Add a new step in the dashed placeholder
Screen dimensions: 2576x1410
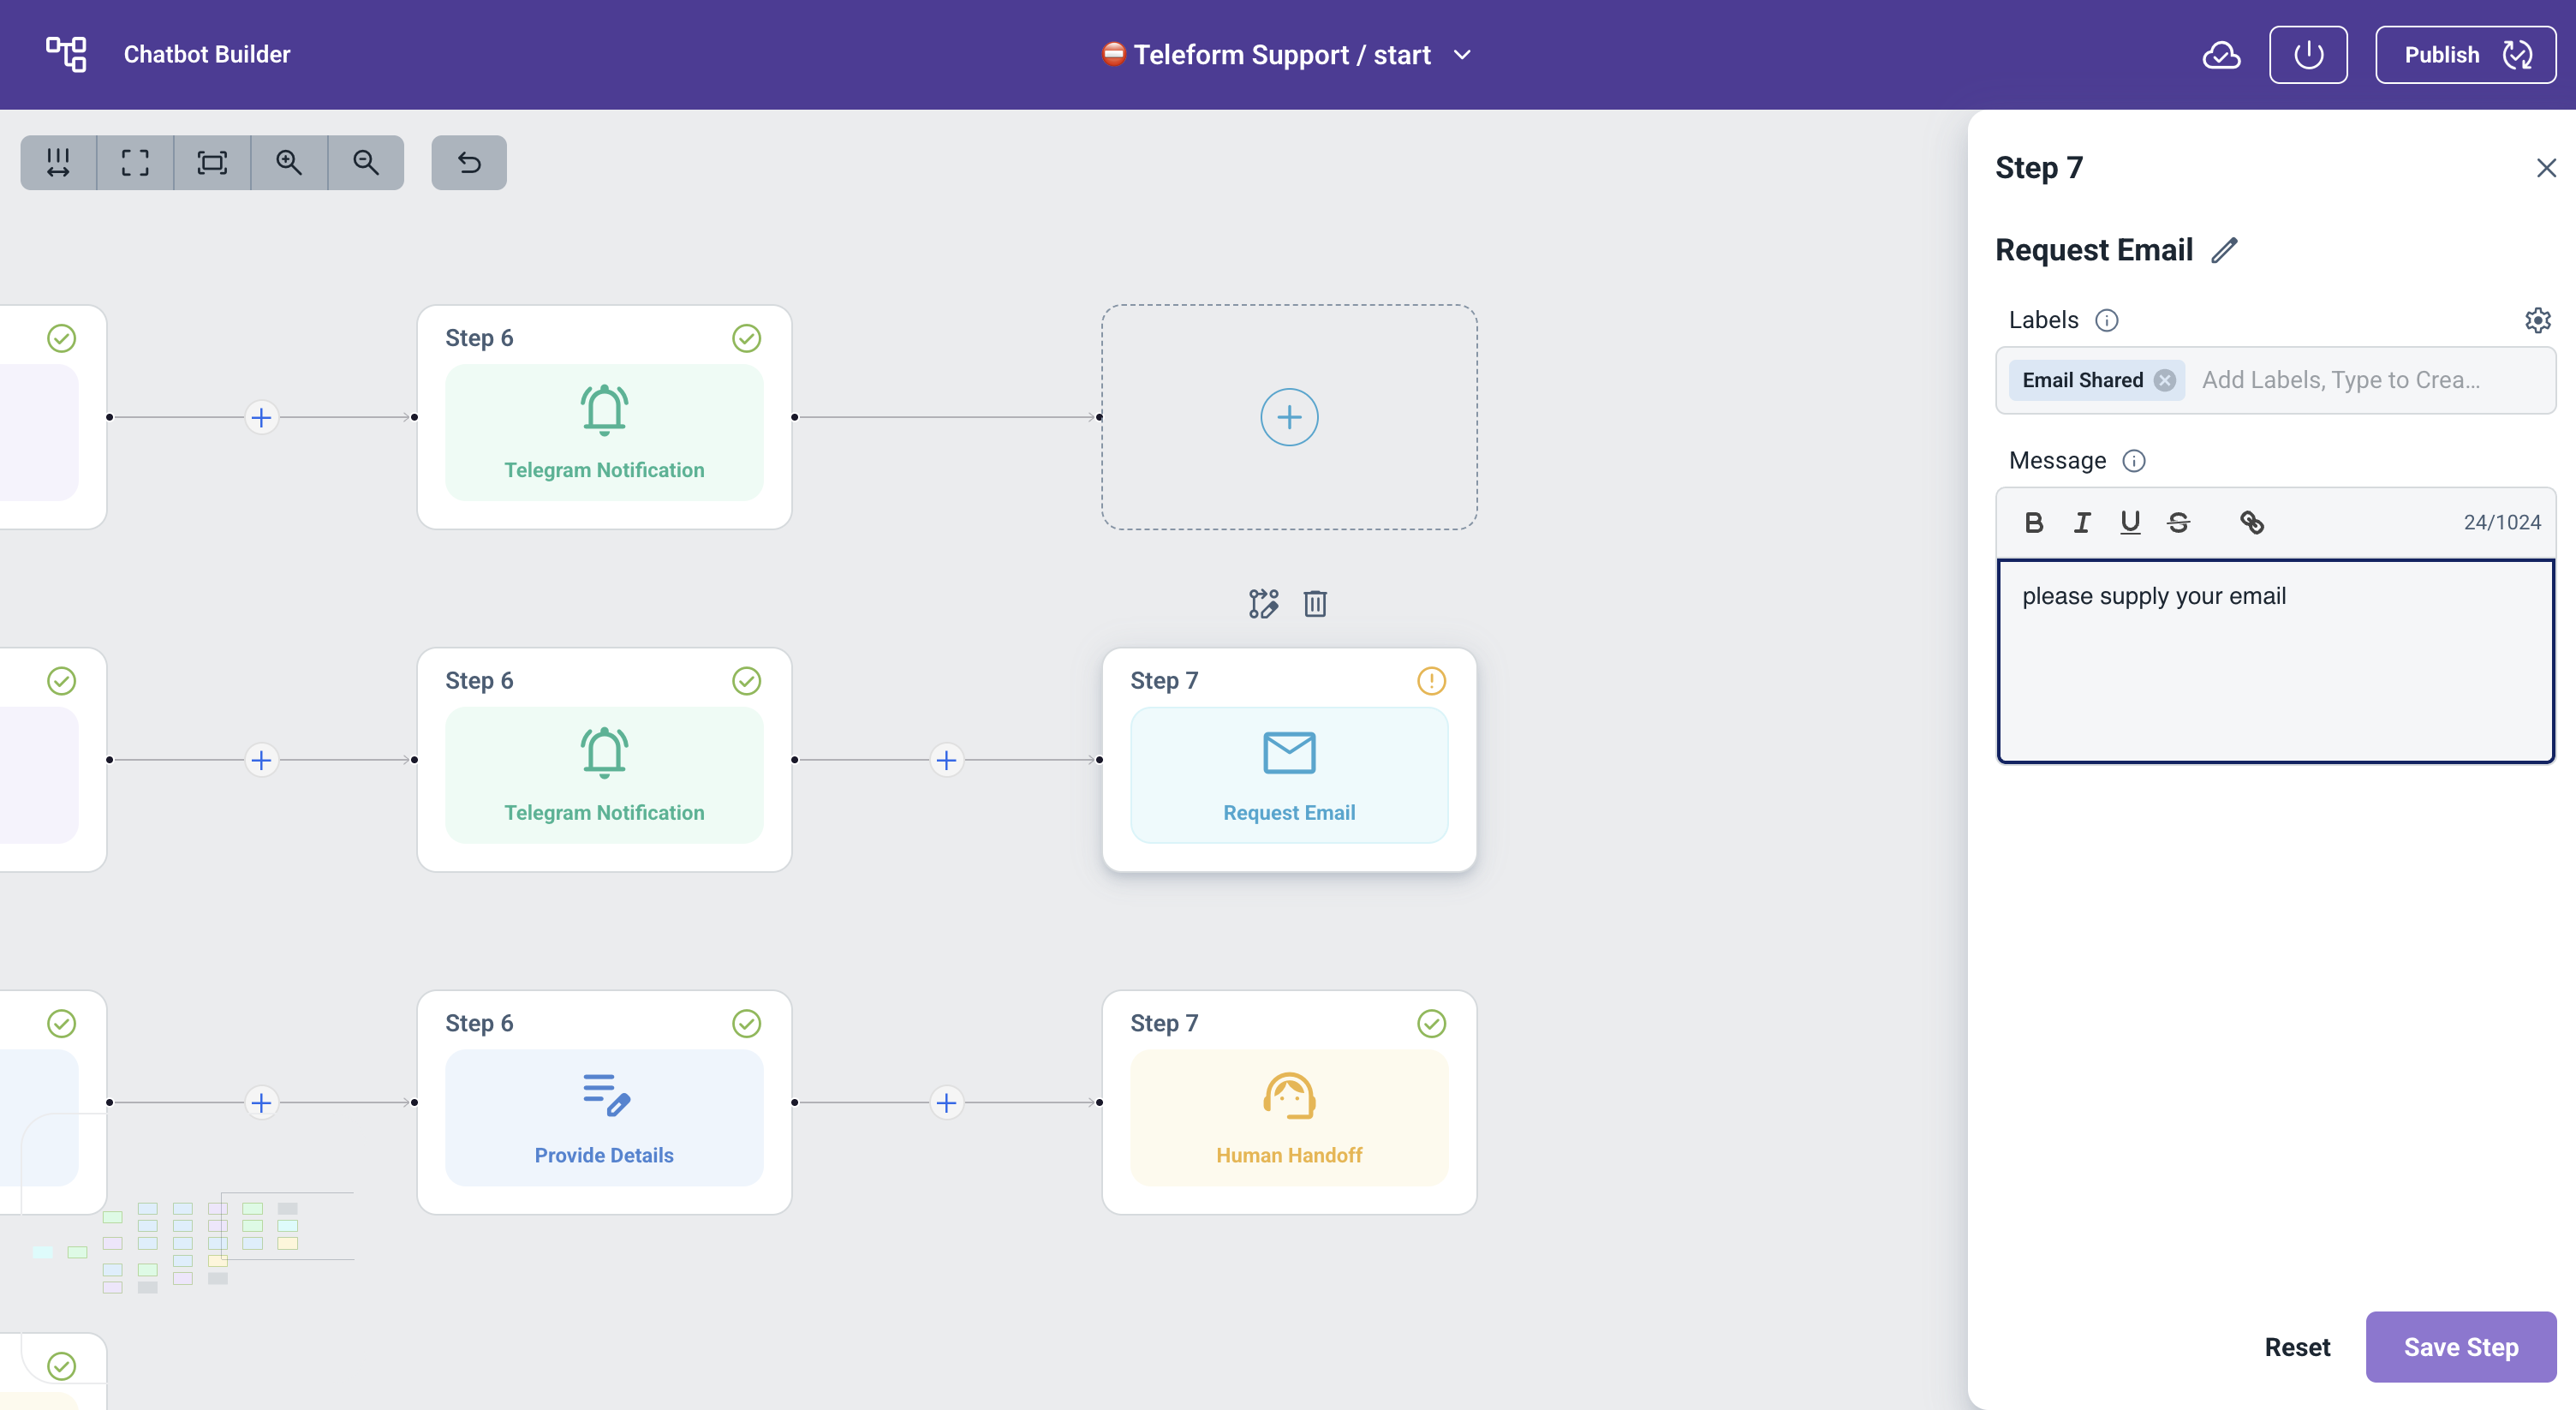coord(1289,417)
